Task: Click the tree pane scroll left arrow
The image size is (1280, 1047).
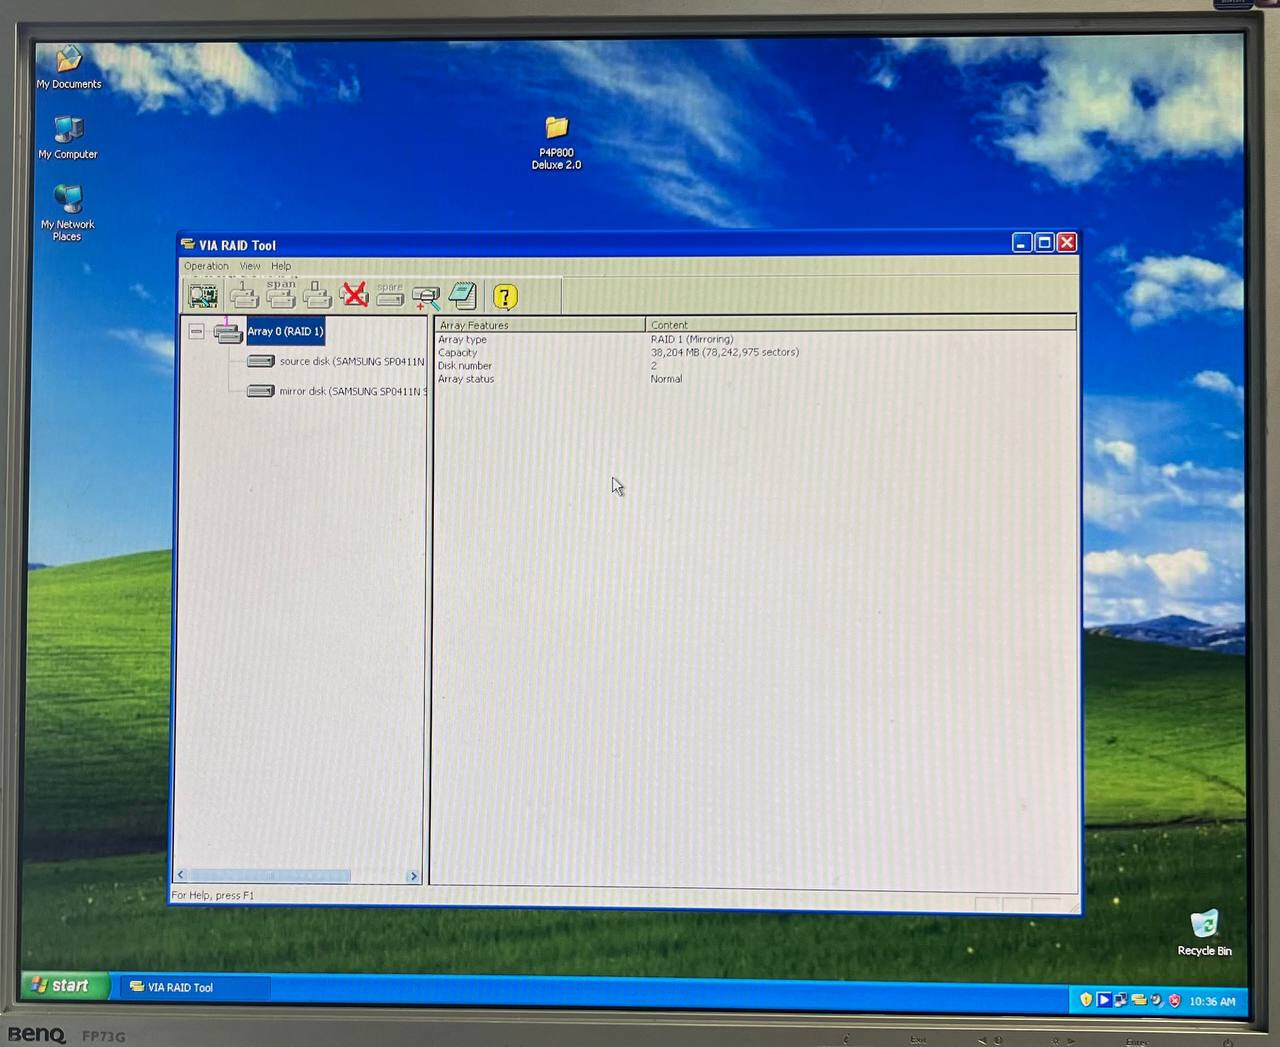Action: click(x=181, y=875)
